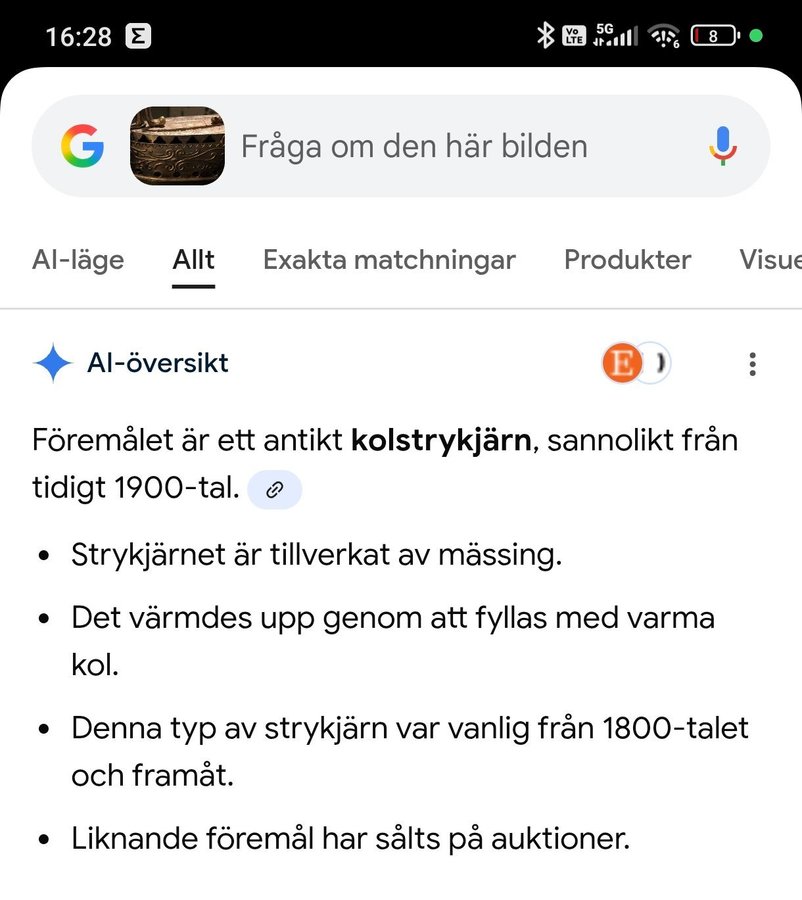Tap the "Fråga om den här bilden" field
Image resolution: width=802 pixels, height=900 pixels.
414,147
